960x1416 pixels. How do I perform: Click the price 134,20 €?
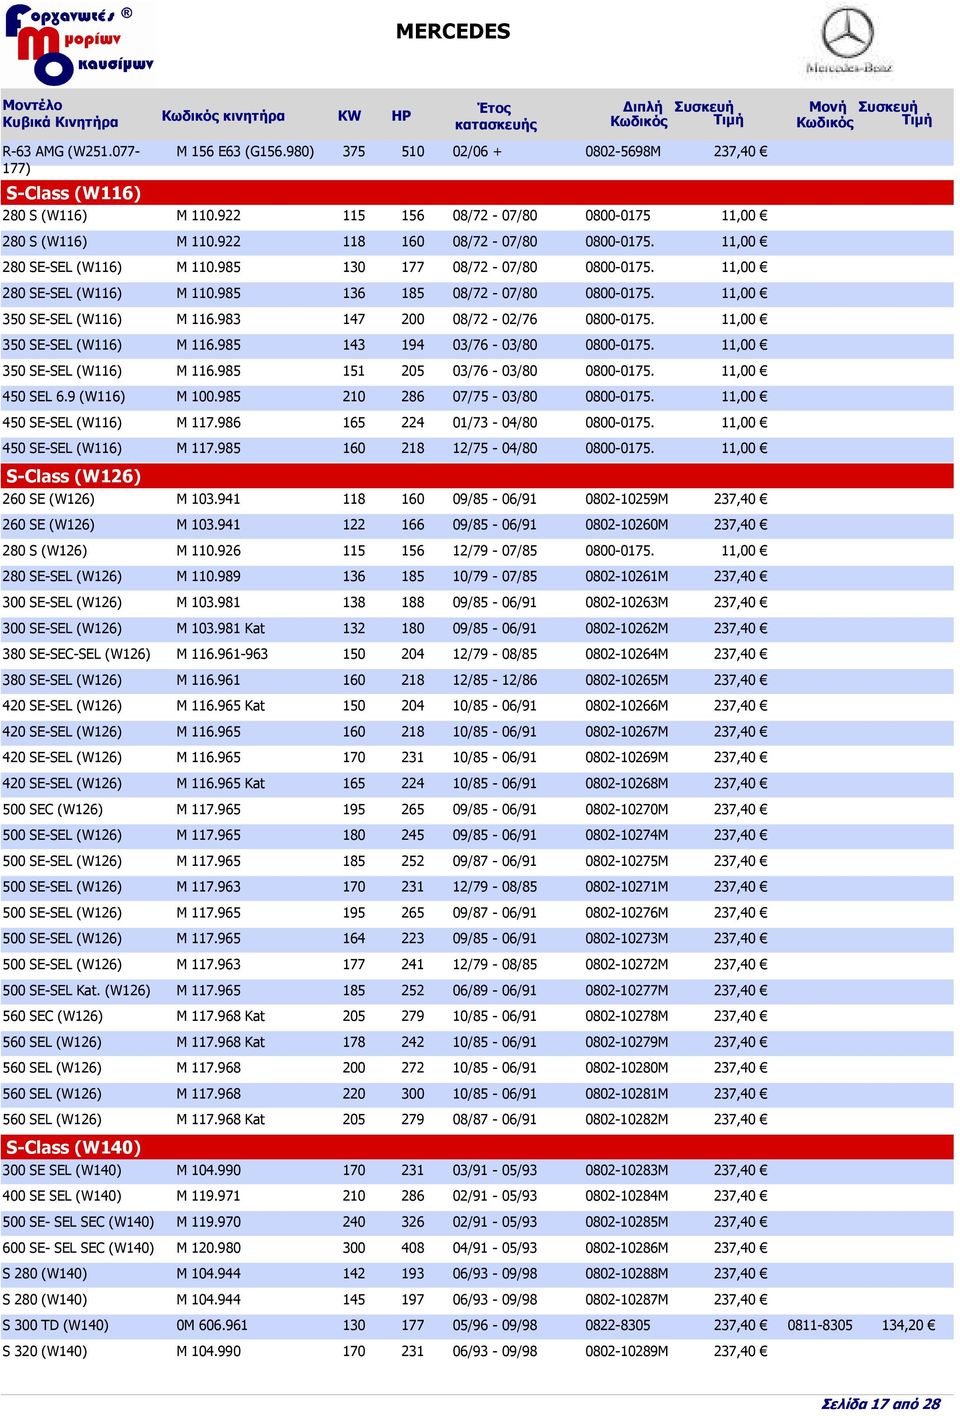tap(908, 1326)
